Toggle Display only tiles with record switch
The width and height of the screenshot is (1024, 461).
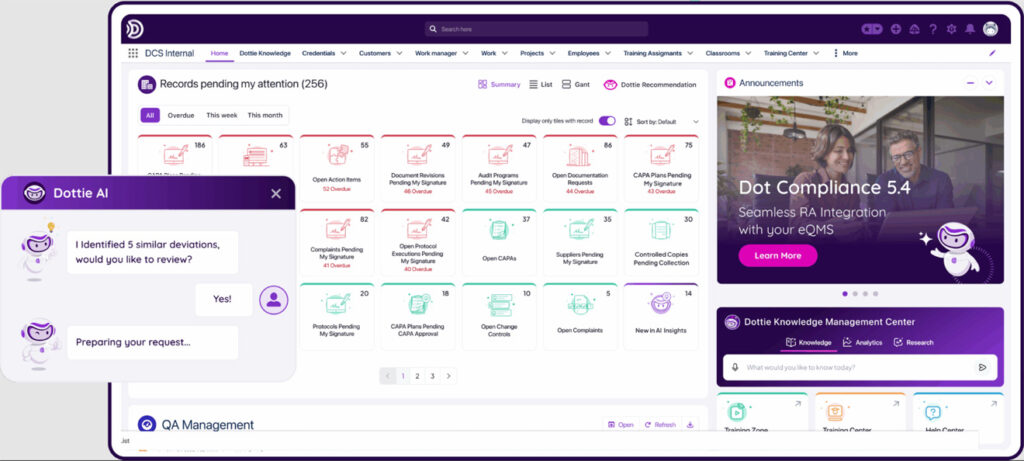[x=607, y=121]
